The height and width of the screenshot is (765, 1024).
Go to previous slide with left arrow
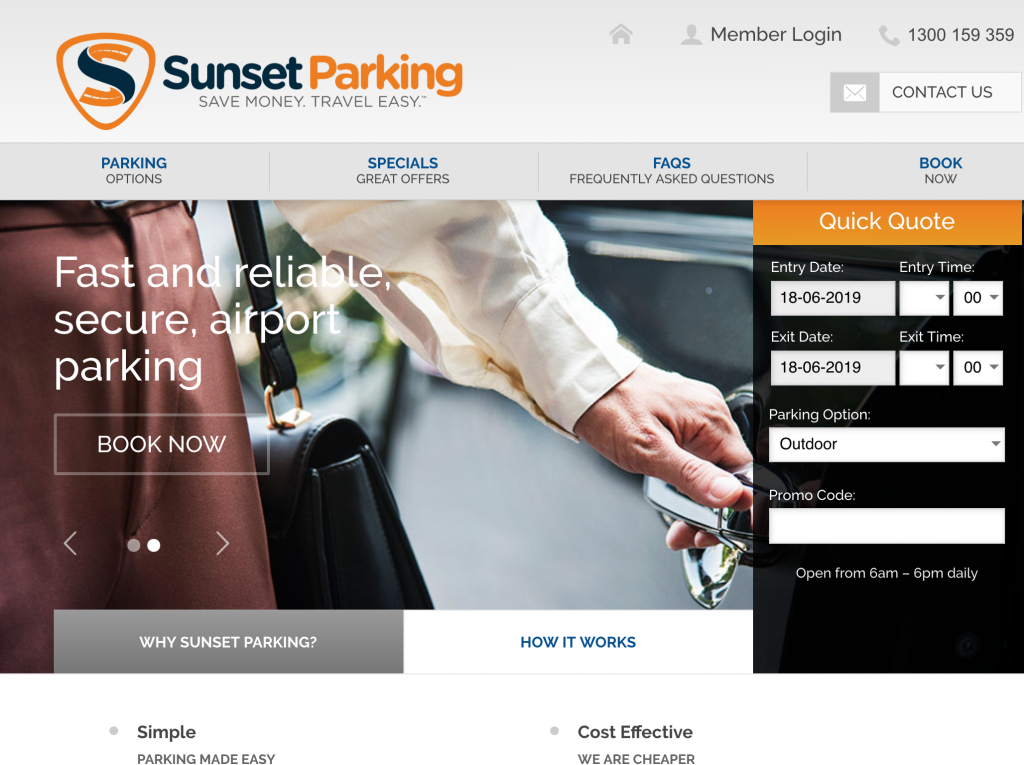(70, 544)
